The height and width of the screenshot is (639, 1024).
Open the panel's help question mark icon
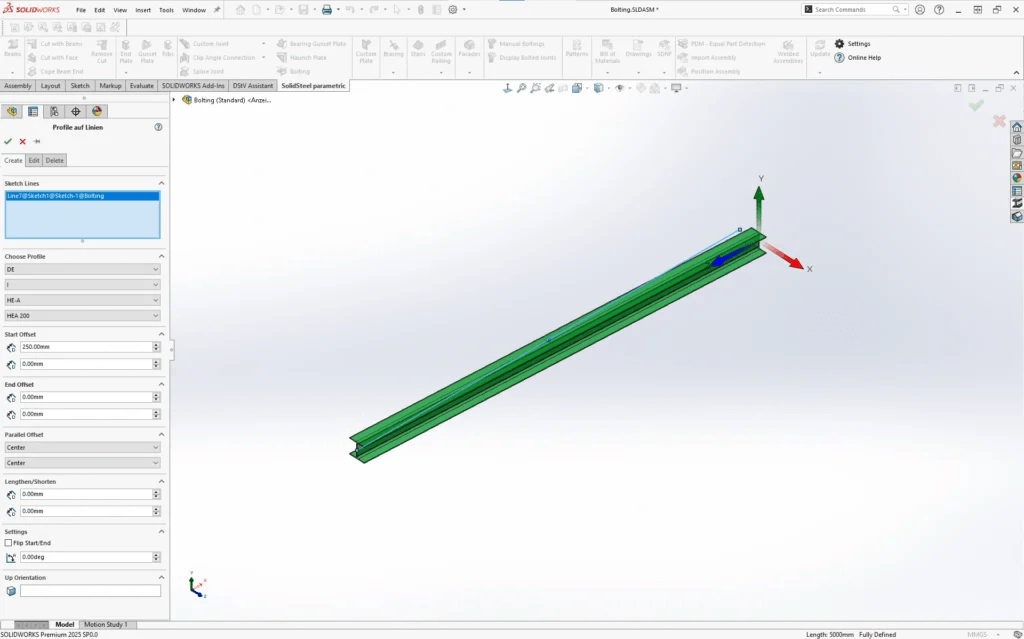[158, 127]
